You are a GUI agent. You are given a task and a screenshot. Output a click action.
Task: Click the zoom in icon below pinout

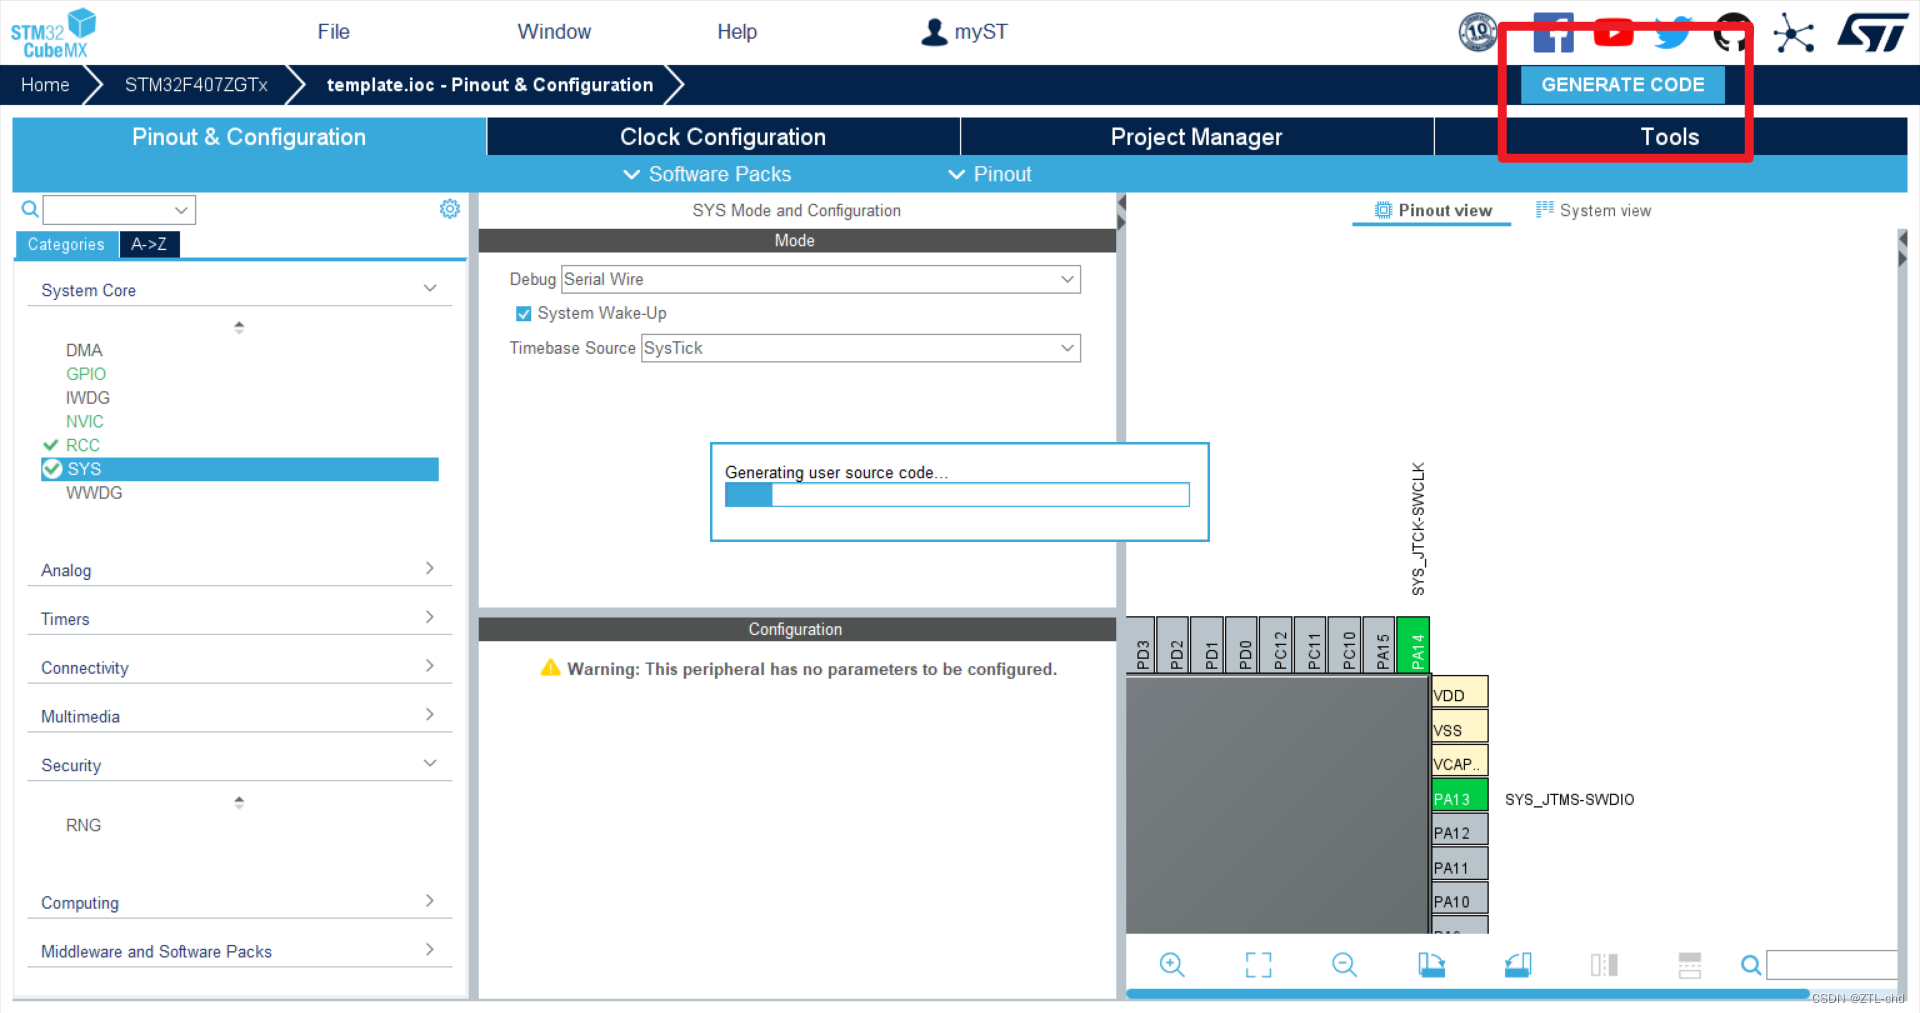pos(1172,964)
